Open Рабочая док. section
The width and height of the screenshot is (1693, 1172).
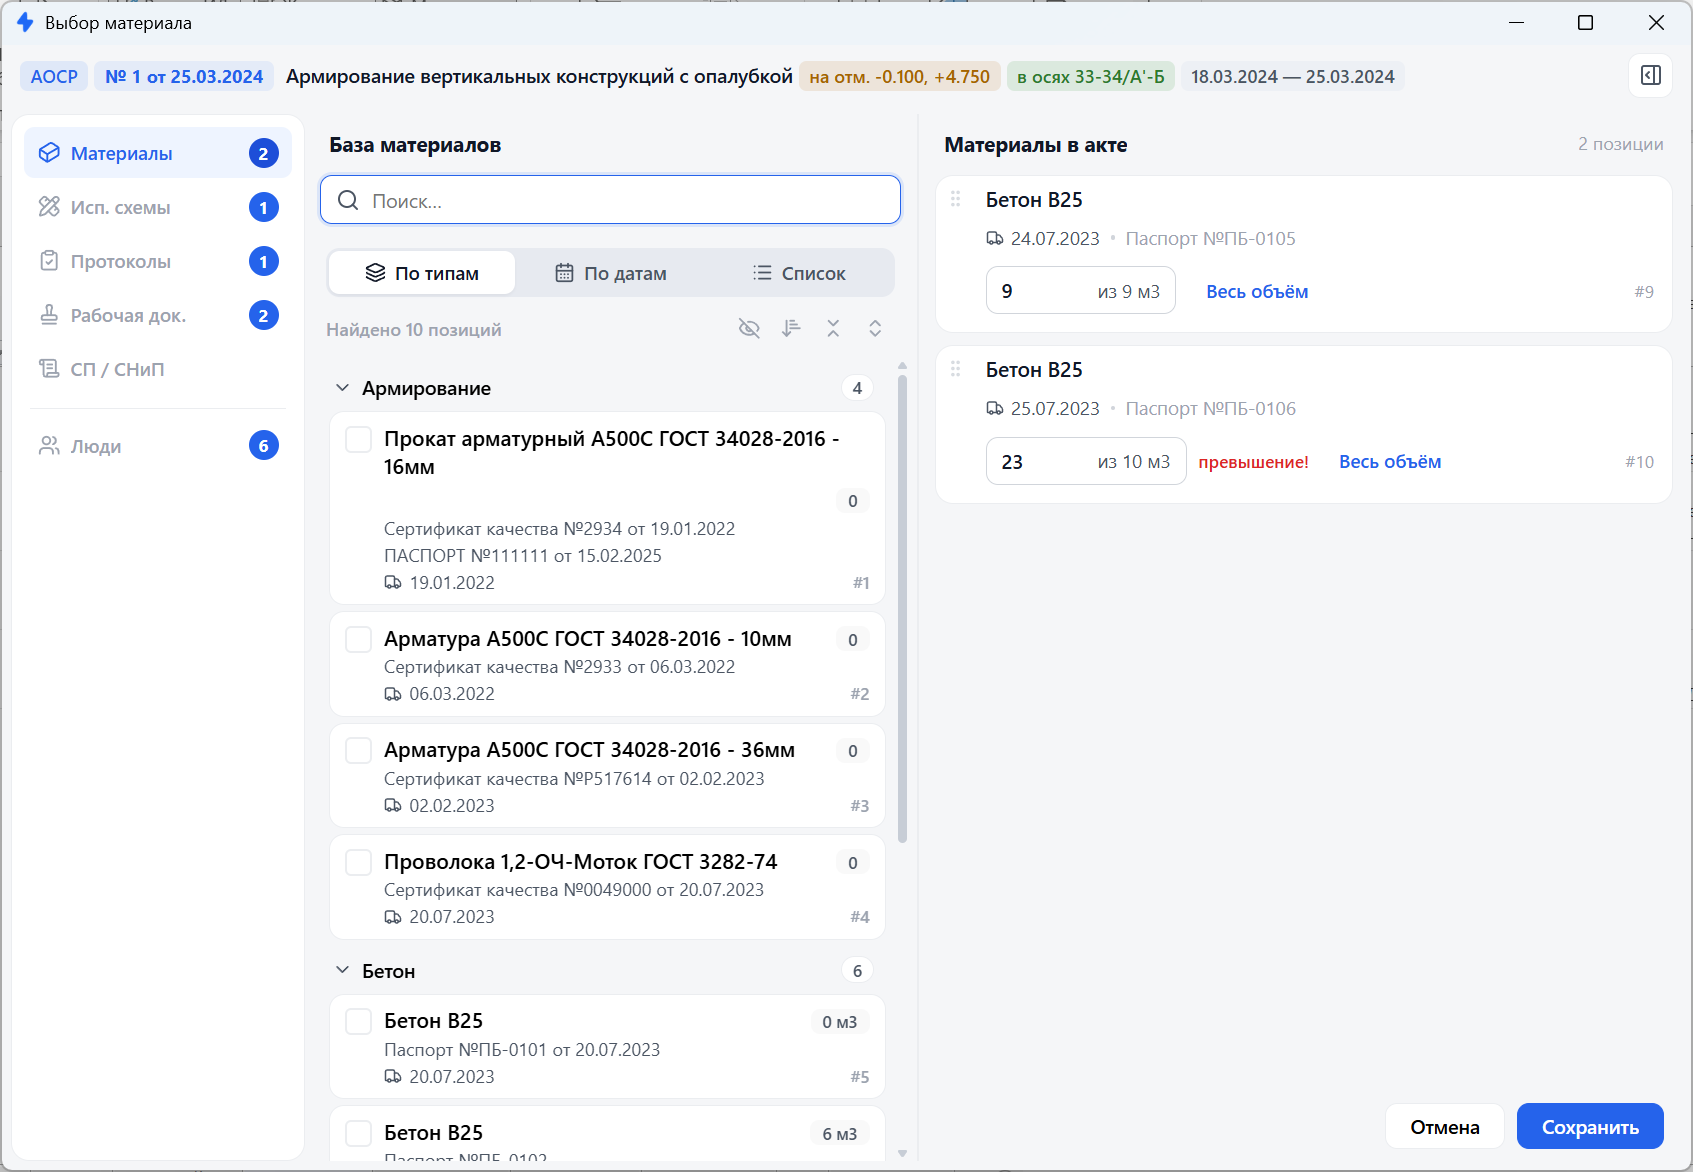pyautogui.click(x=158, y=315)
